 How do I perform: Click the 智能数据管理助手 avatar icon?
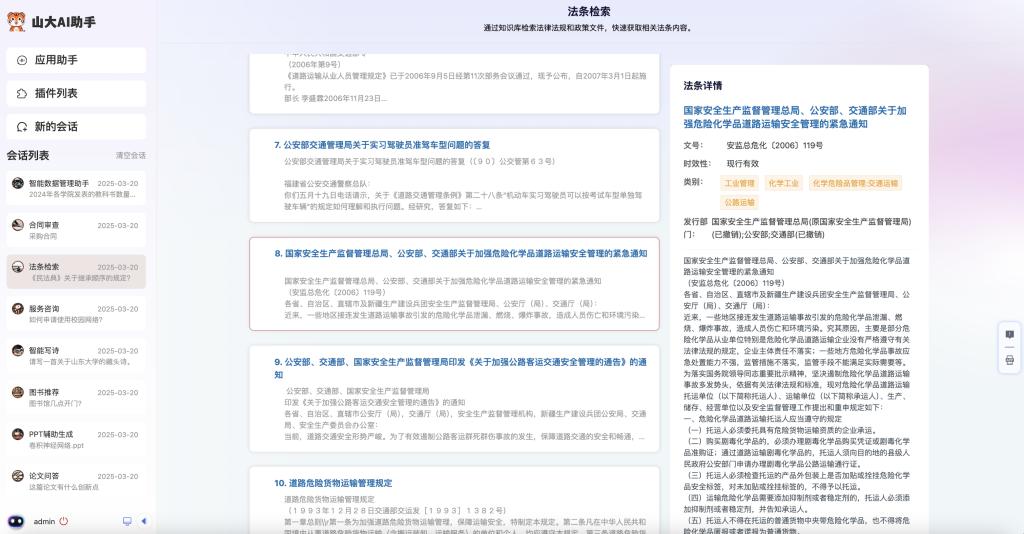pos(18,183)
